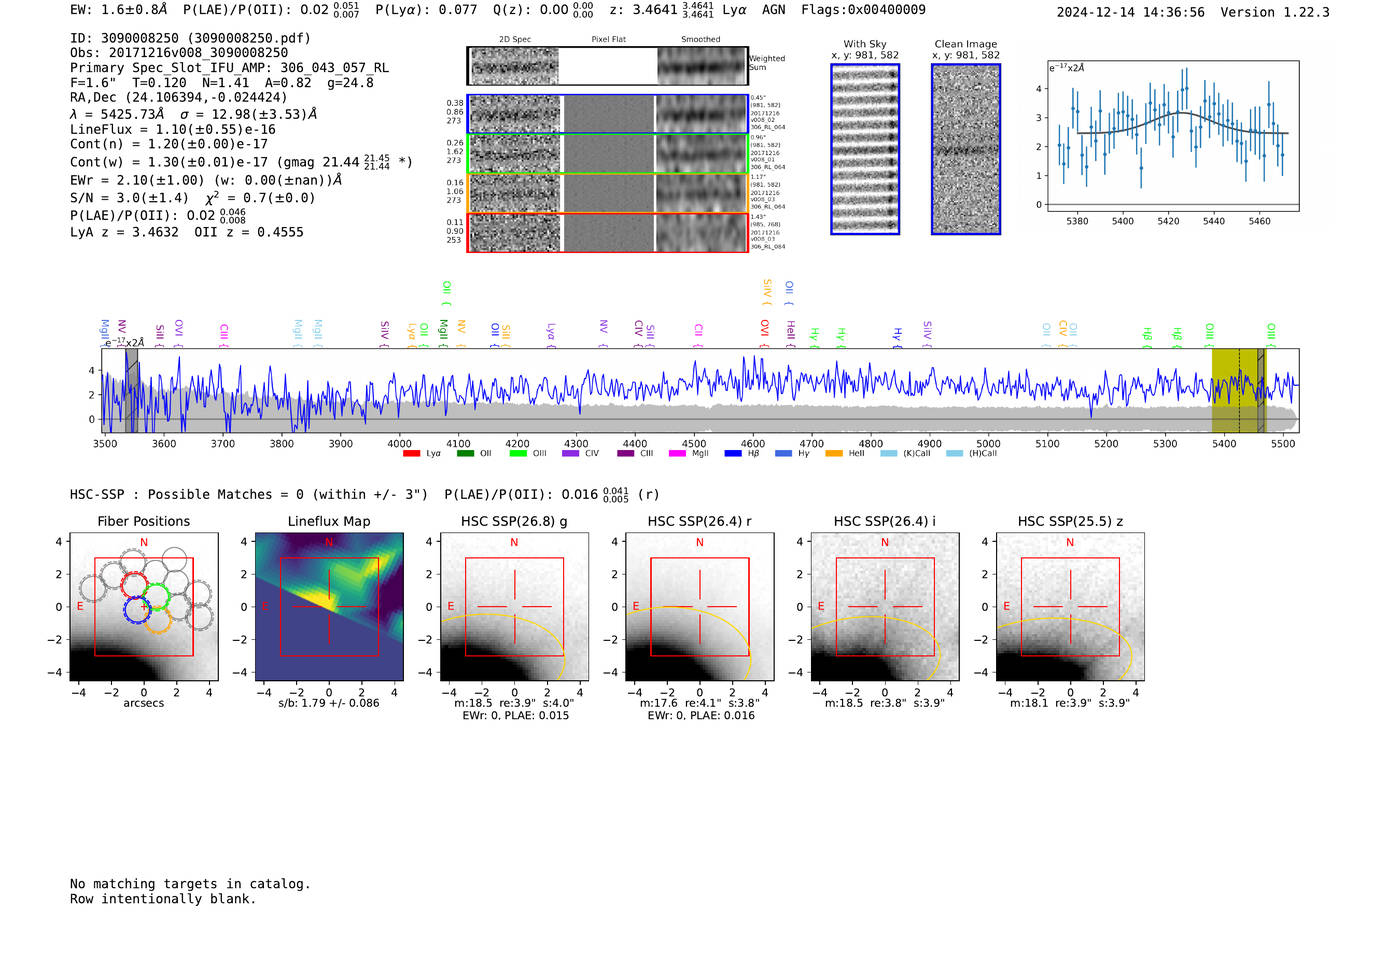This screenshot has height=953, width=1400.
Task: Click the timestamp 2024-12-14 14:36:56
Action: tap(1130, 12)
